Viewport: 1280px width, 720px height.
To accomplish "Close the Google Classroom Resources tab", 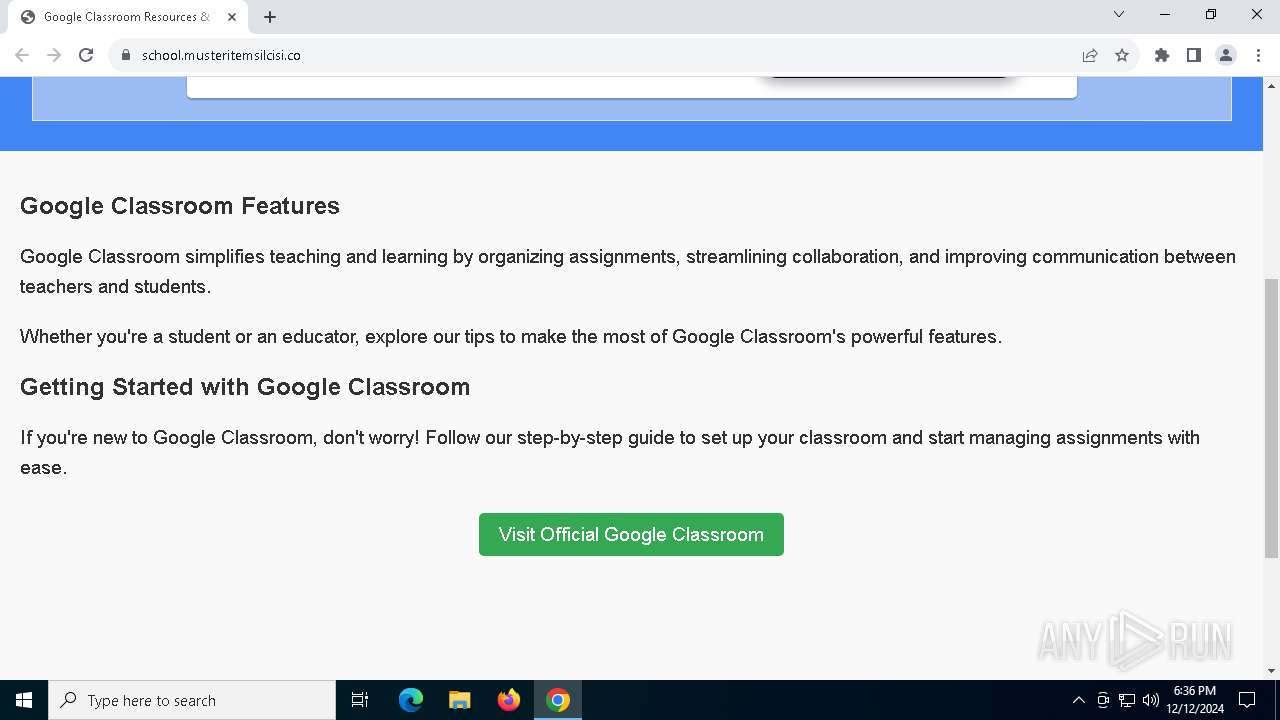I will 232,17.
